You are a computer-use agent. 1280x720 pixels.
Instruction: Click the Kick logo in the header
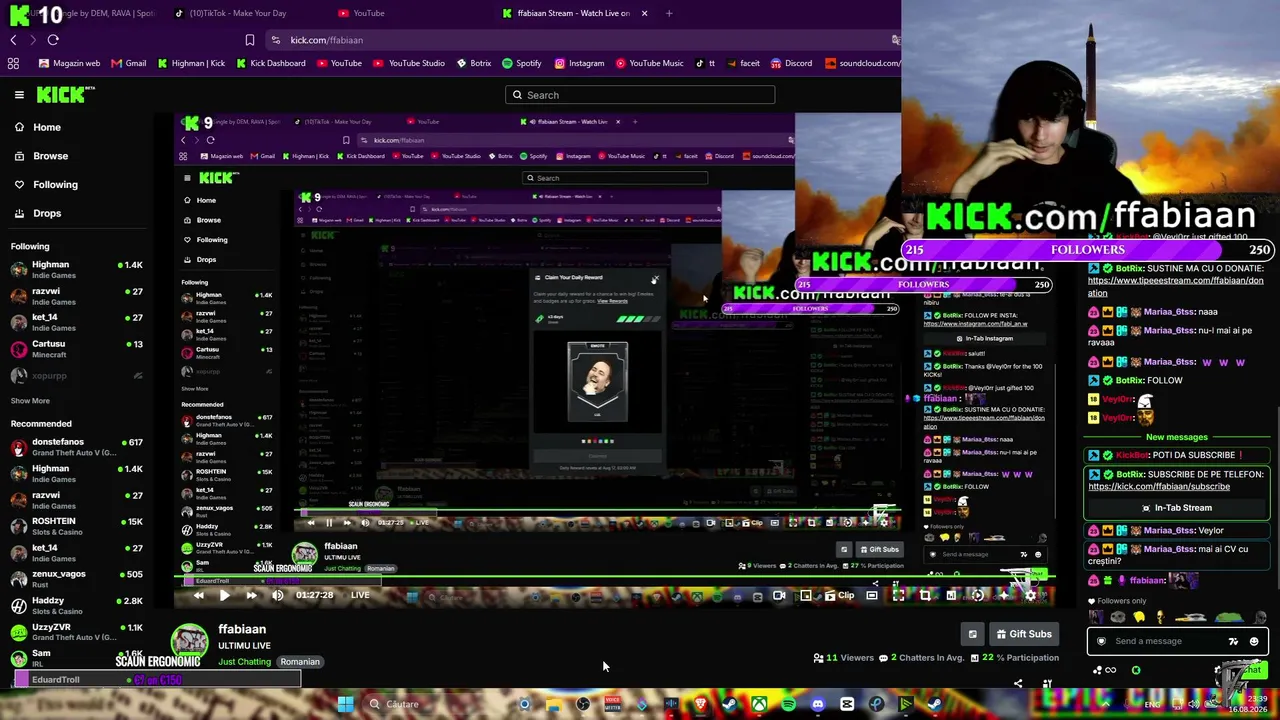pos(65,95)
